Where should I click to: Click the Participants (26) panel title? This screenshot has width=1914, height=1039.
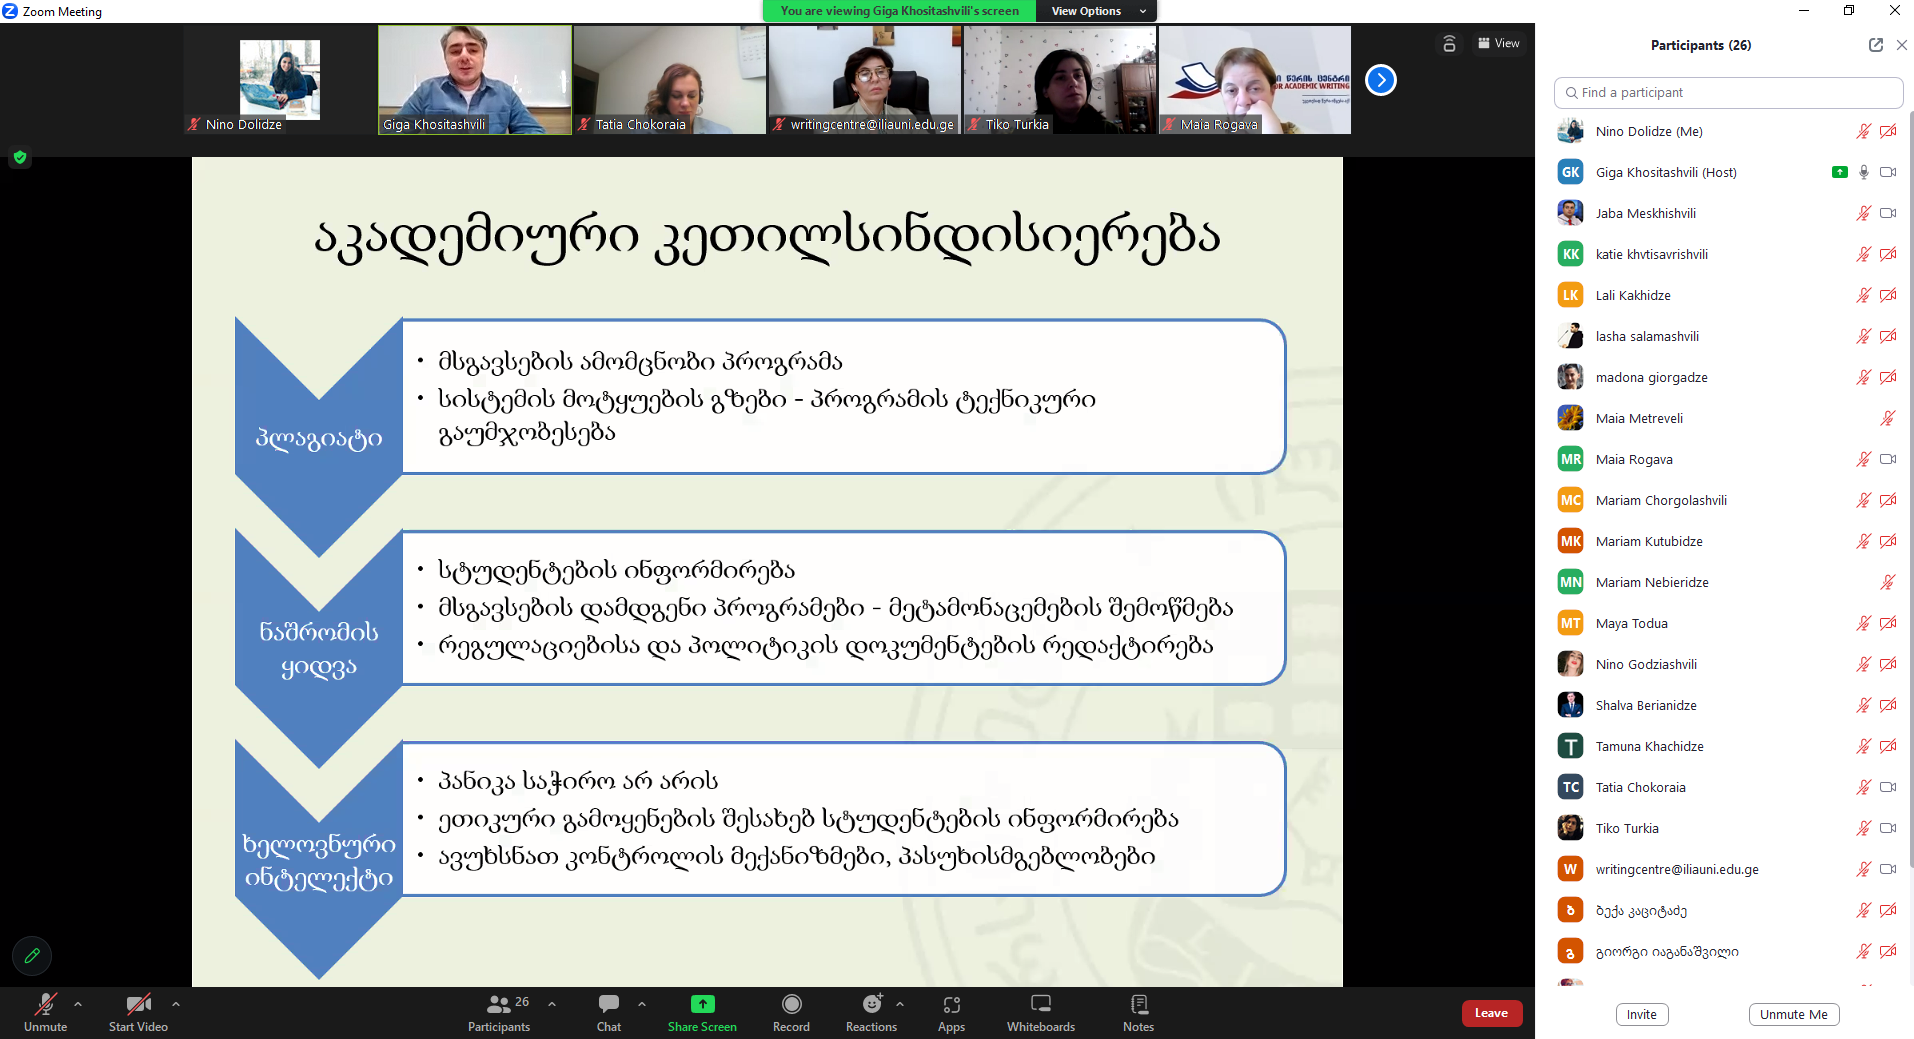[x=1700, y=45]
